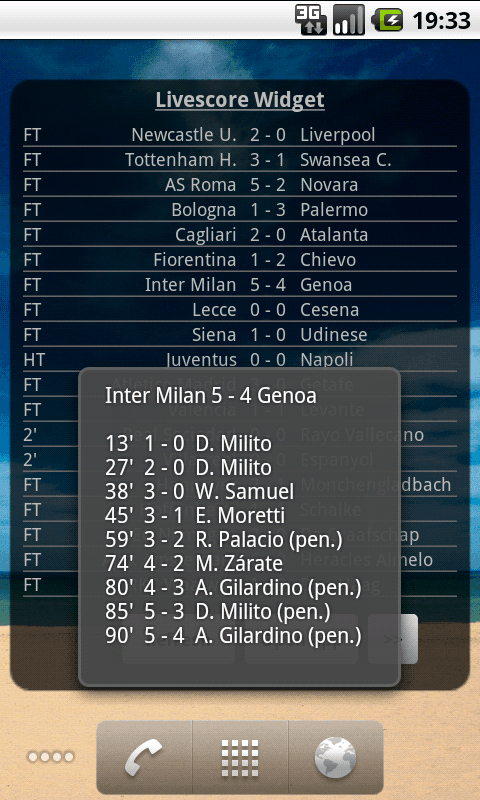Tap the signal strength bars icon
The width and height of the screenshot is (480, 800).
[349, 20]
